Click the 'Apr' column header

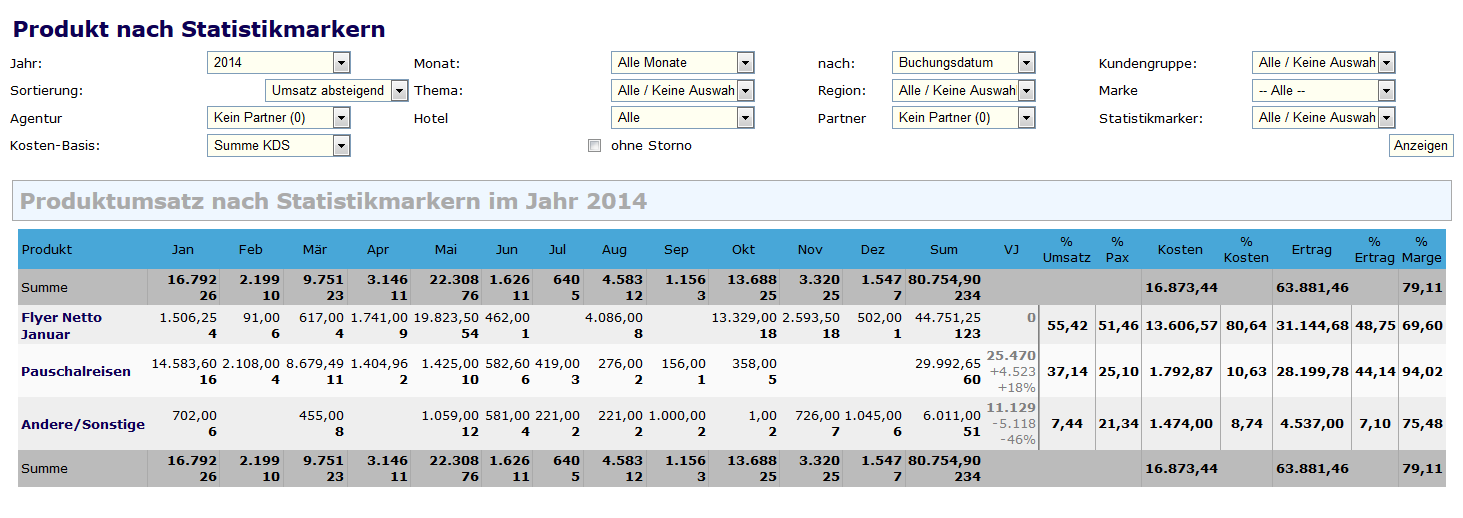[x=378, y=249]
